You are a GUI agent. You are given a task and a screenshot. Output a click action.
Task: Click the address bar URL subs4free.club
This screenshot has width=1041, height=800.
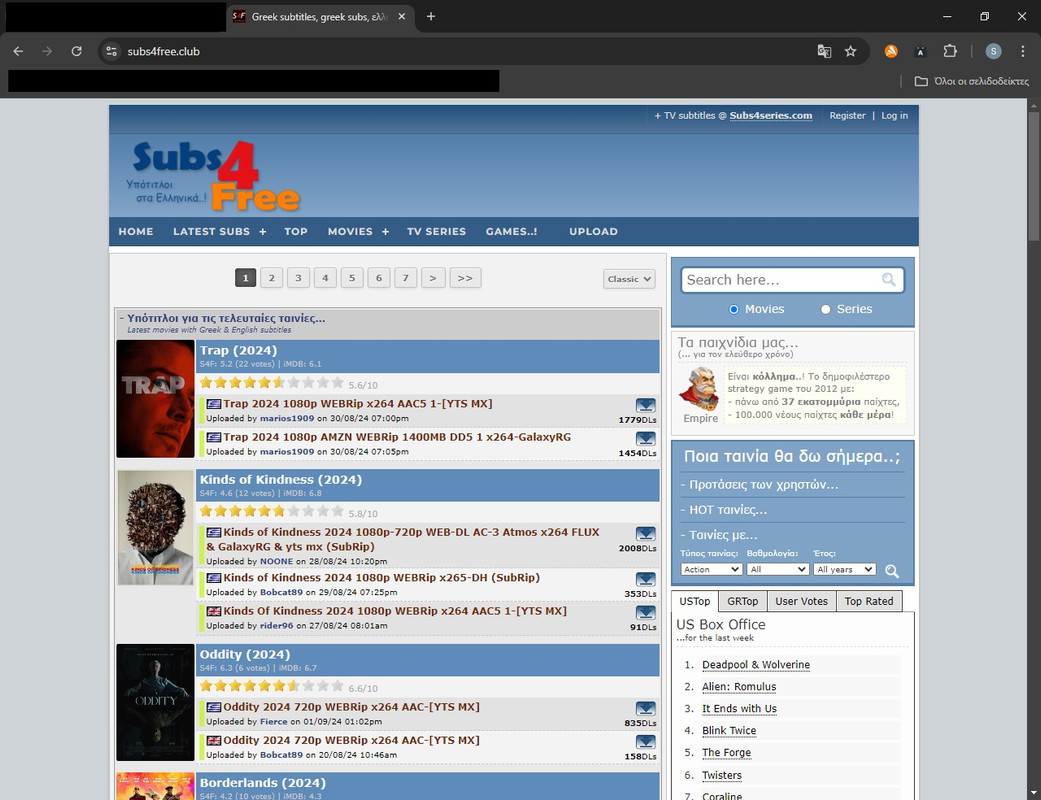tap(163, 51)
